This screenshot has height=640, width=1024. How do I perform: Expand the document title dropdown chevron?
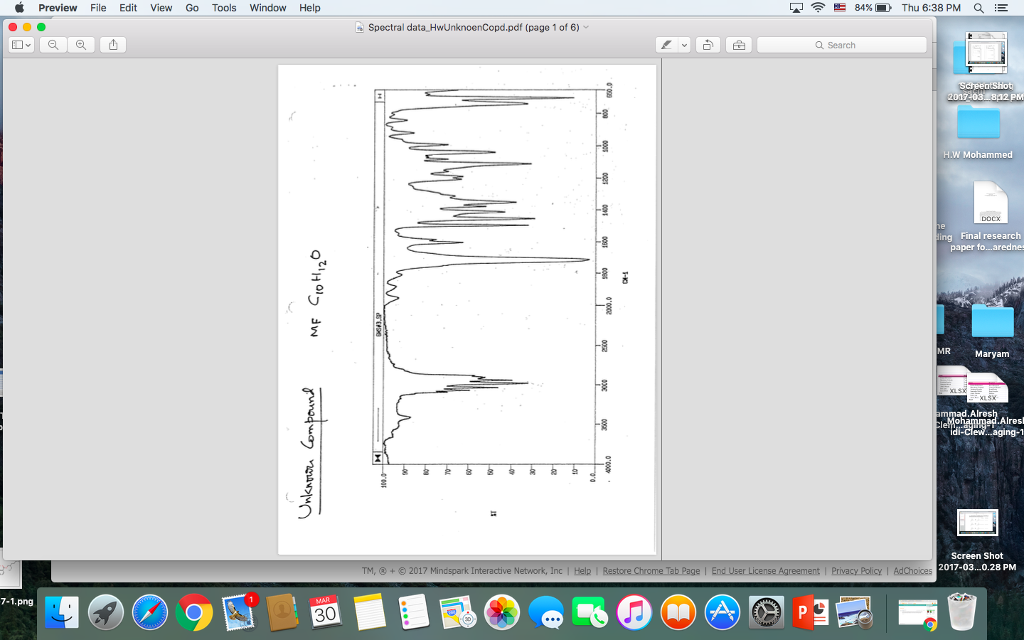[586, 27]
